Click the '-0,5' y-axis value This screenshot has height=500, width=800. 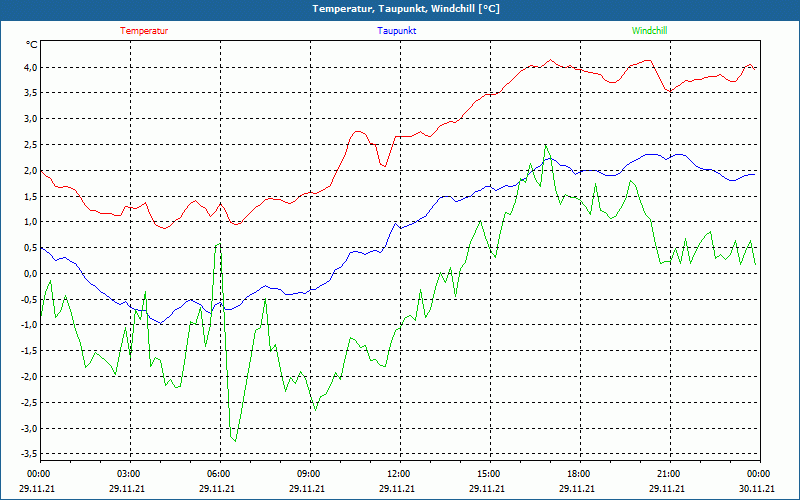(x=29, y=299)
